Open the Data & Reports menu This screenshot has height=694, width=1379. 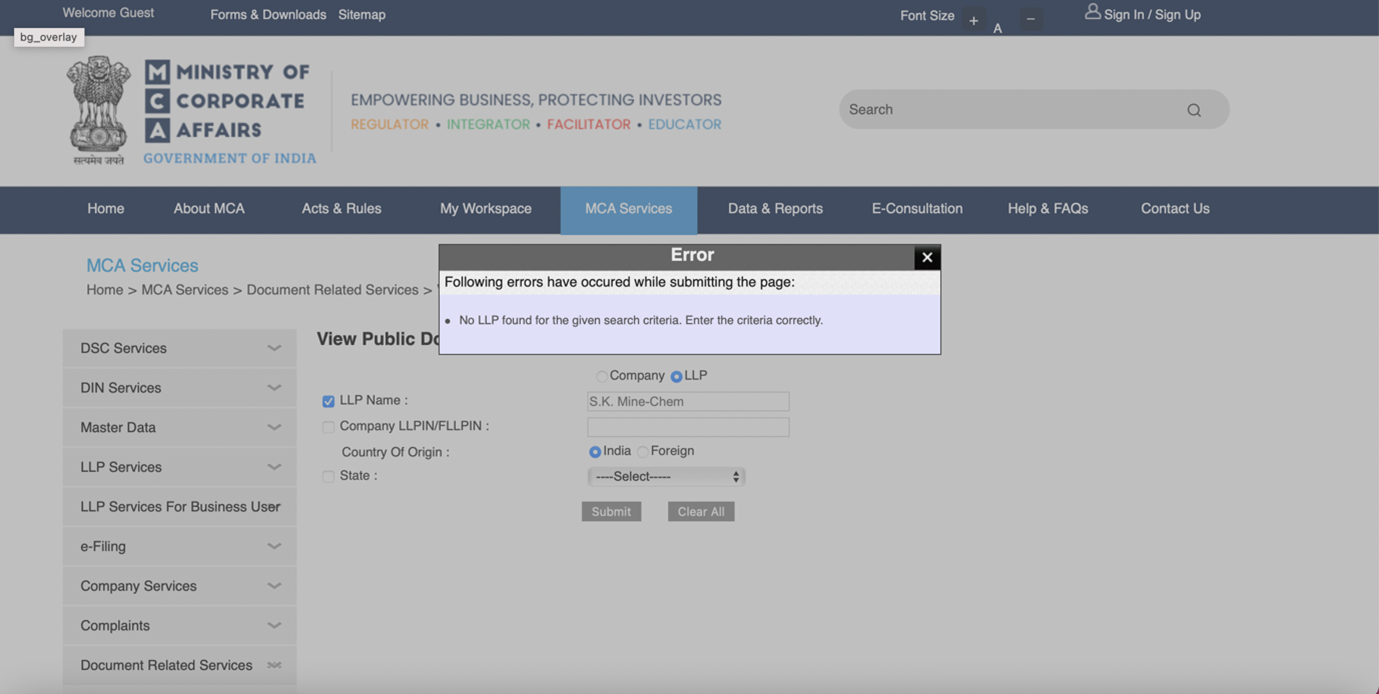coord(775,209)
